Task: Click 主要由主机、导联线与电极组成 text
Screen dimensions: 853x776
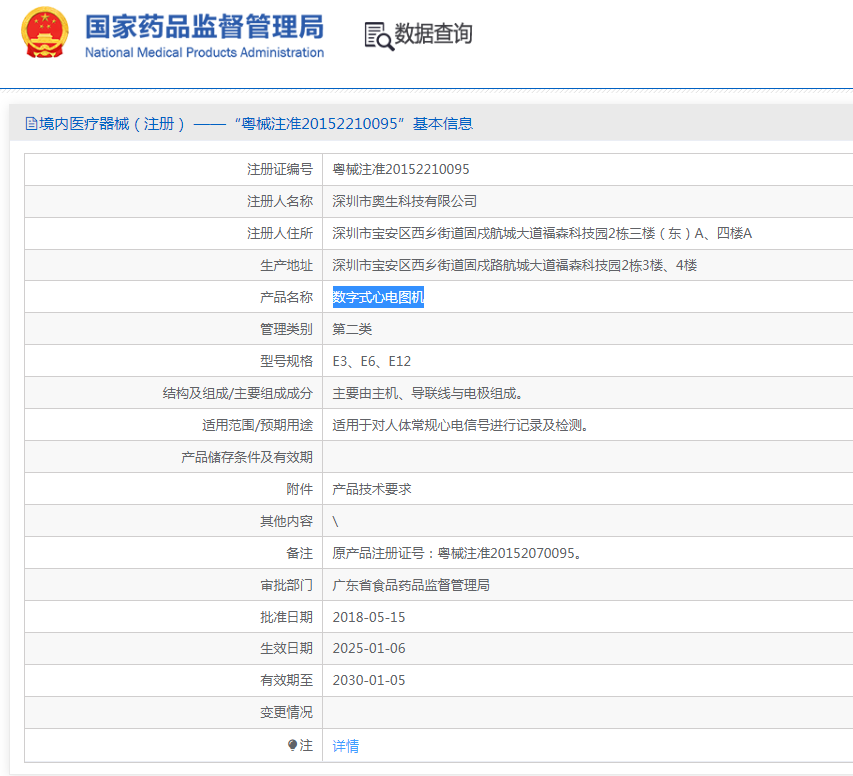Action: (x=428, y=393)
